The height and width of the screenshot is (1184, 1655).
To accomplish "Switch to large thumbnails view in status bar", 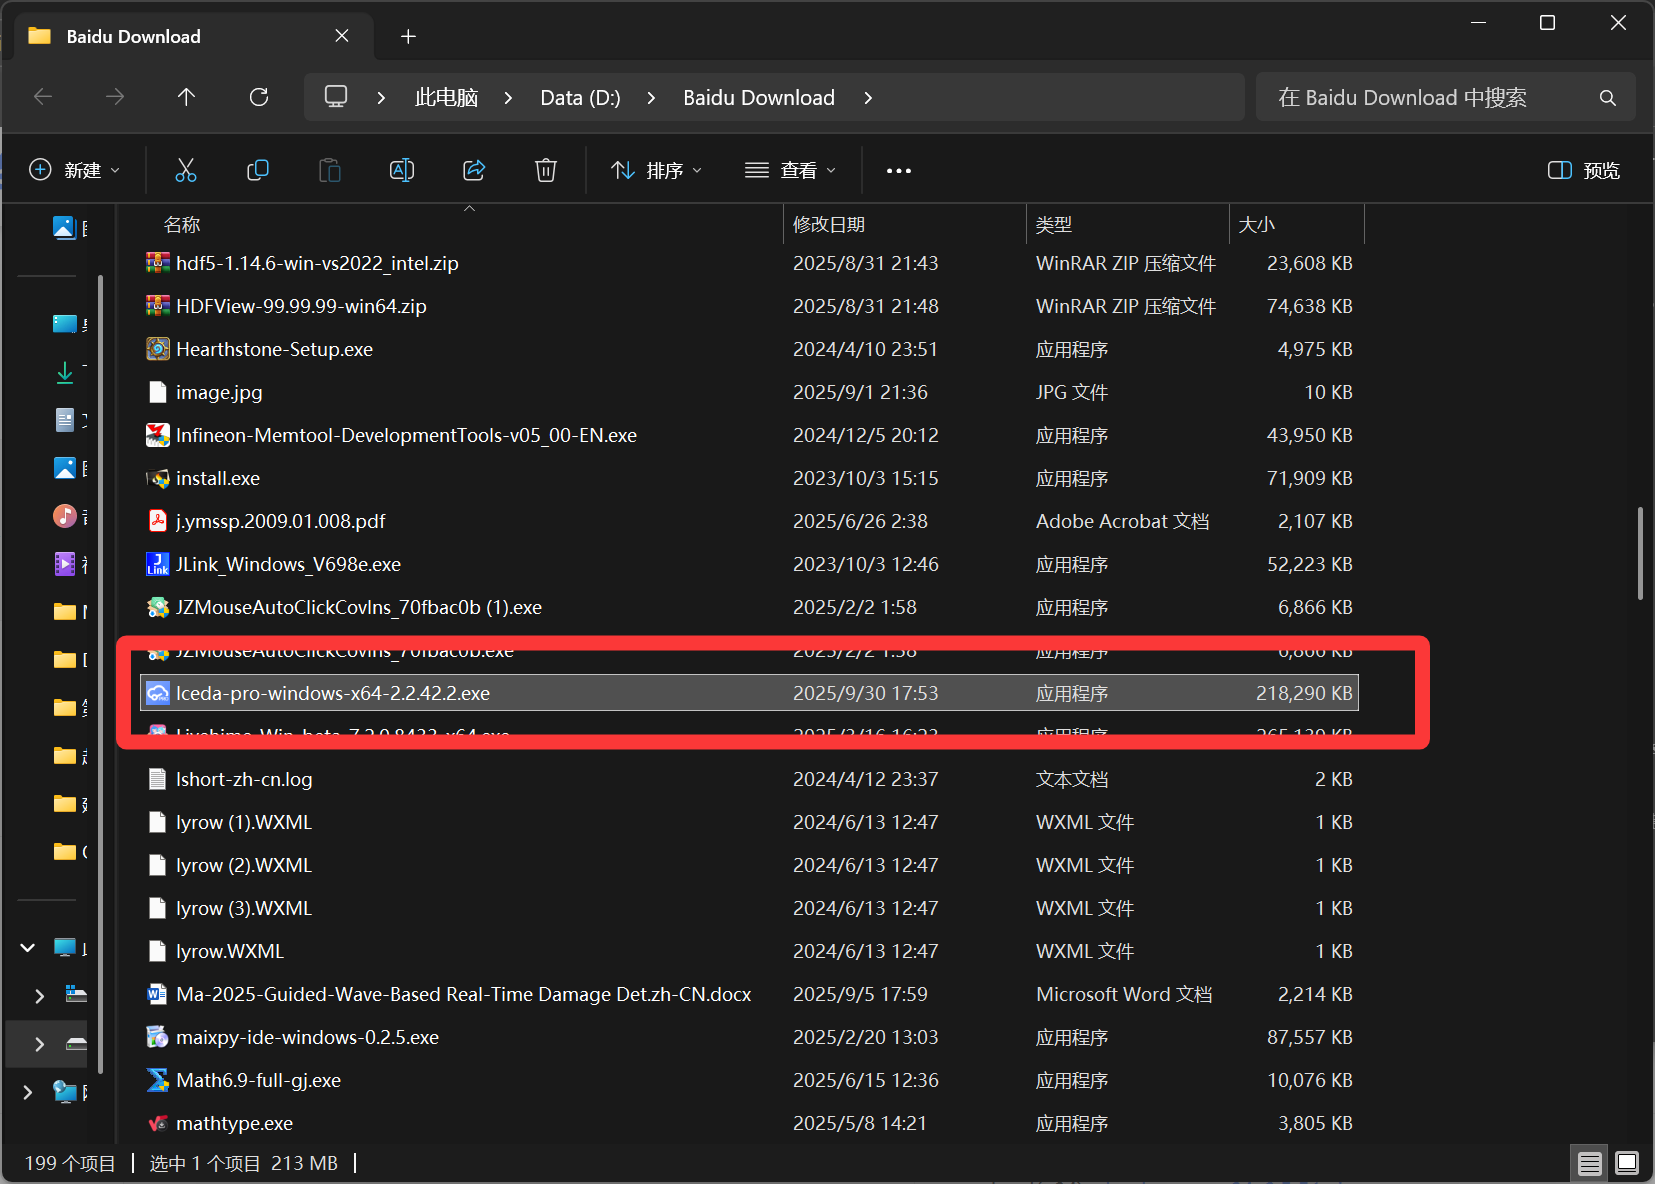I will (1627, 1163).
